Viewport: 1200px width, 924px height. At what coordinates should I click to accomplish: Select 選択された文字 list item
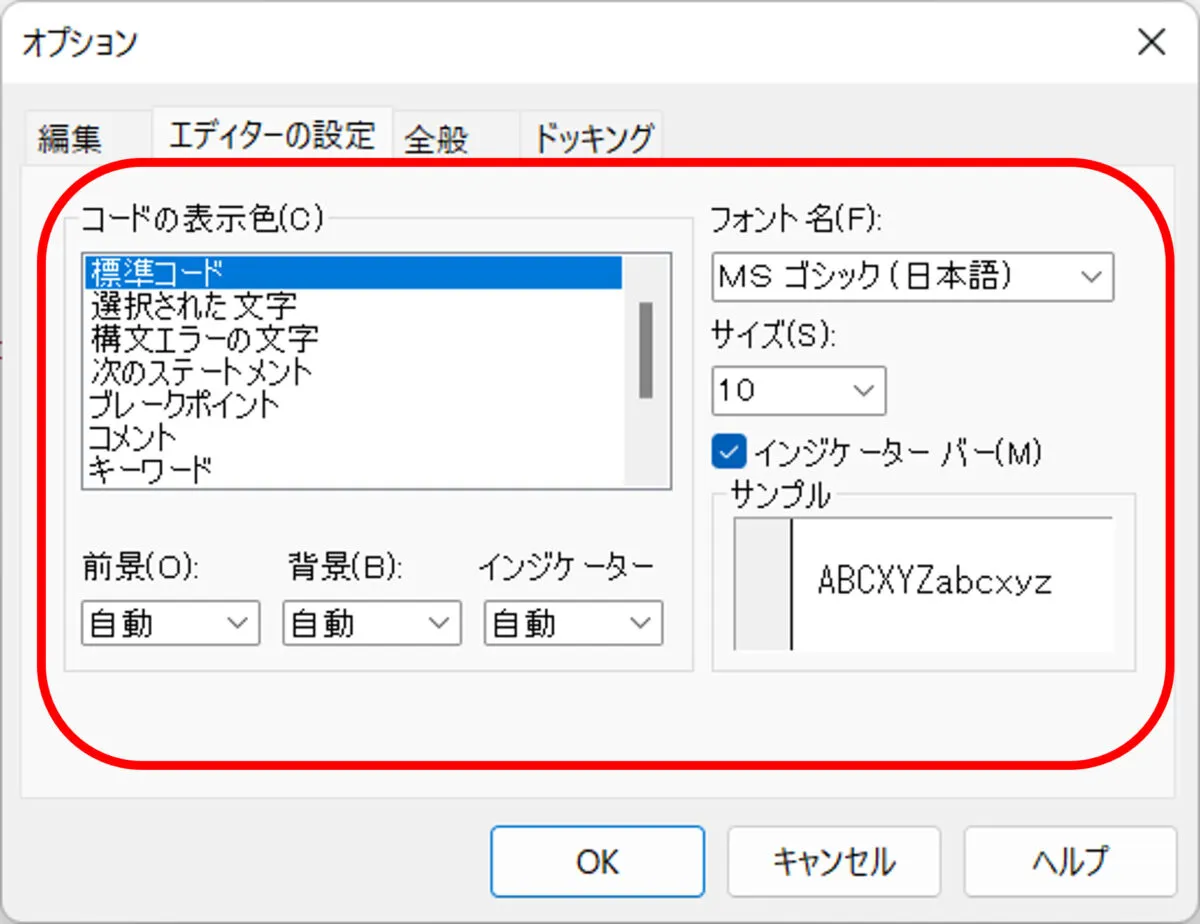point(193,304)
